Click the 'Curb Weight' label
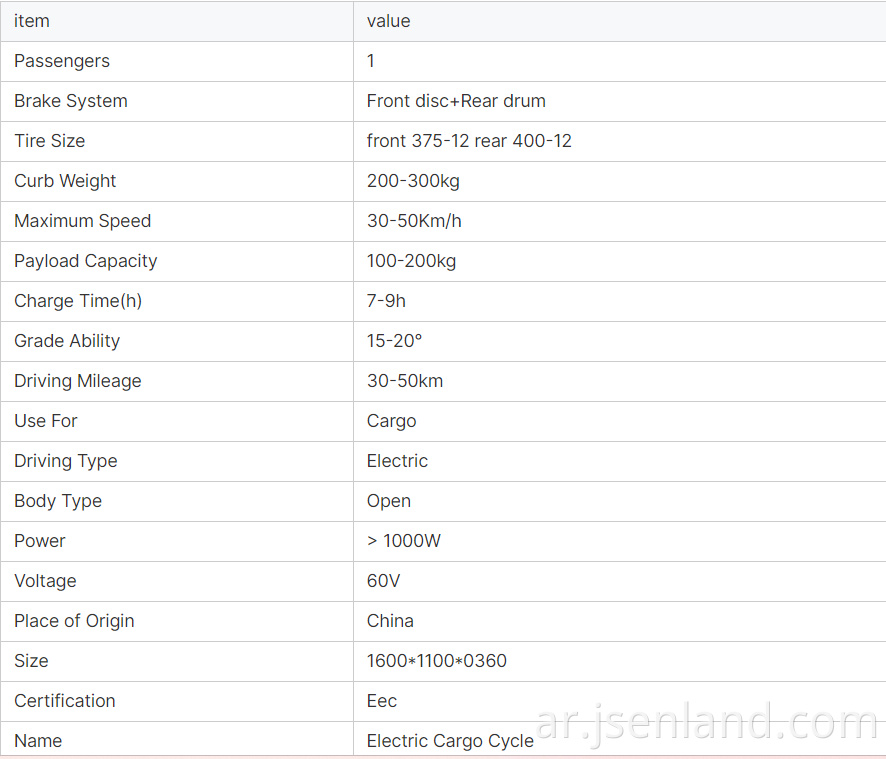The height and width of the screenshot is (759, 886). tap(64, 181)
